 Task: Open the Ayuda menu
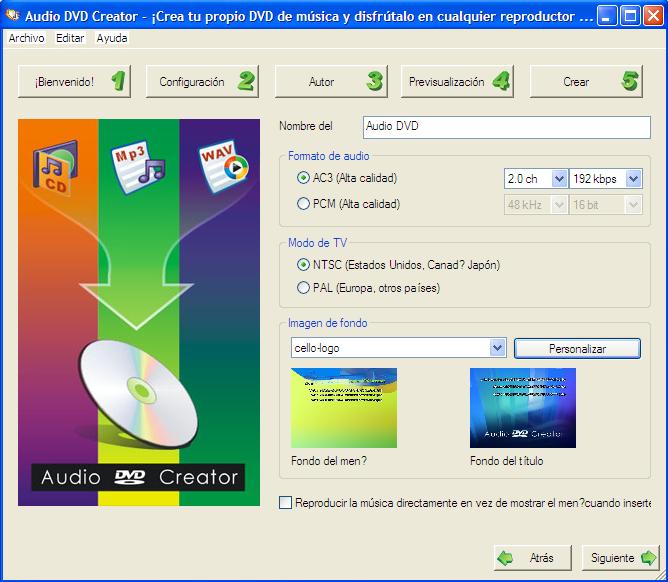pos(112,38)
